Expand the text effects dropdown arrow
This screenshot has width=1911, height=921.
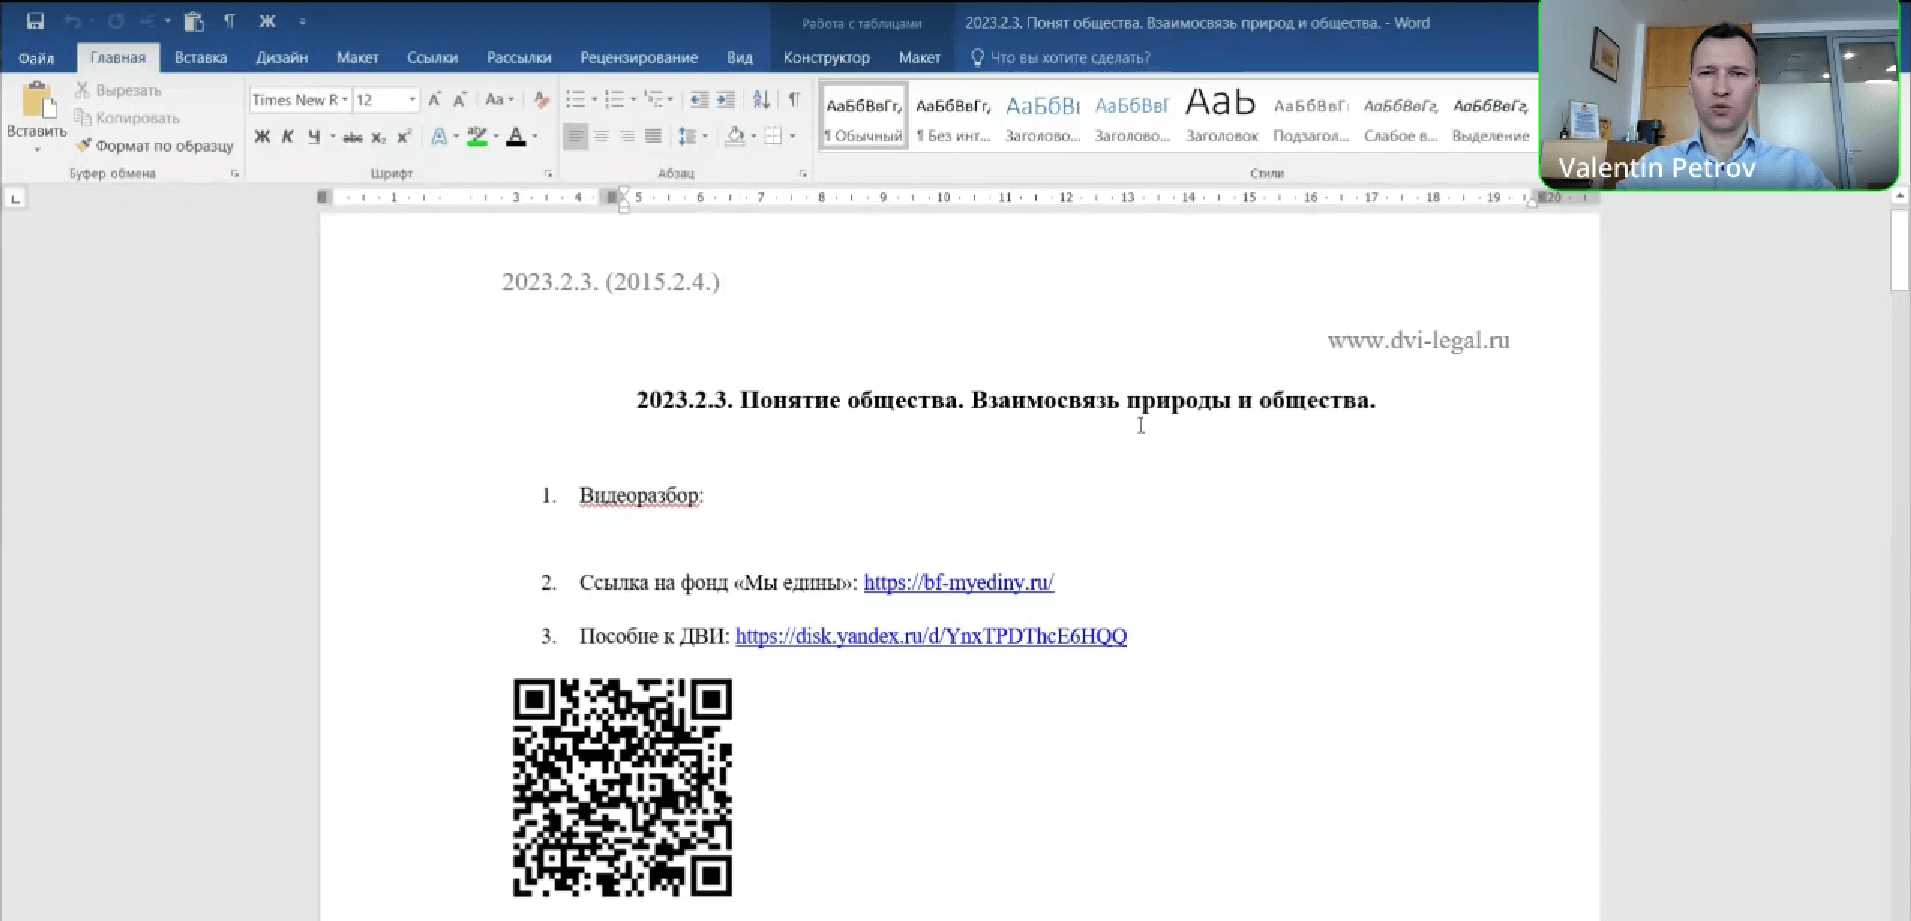tap(456, 137)
